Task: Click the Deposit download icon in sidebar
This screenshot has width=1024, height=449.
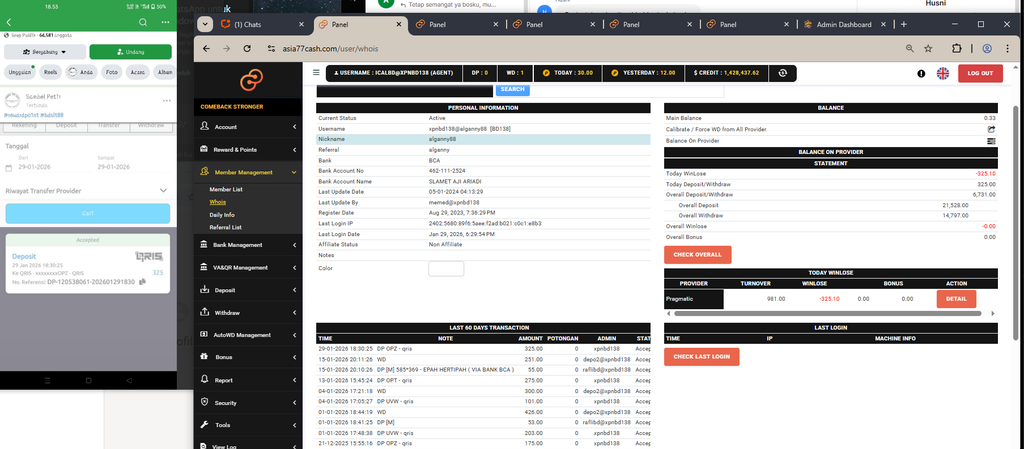Action: [204, 290]
